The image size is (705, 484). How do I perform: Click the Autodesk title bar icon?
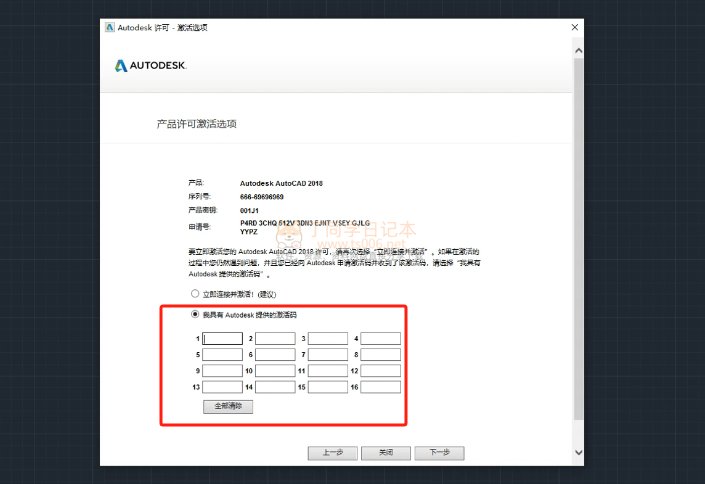[x=110, y=27]
